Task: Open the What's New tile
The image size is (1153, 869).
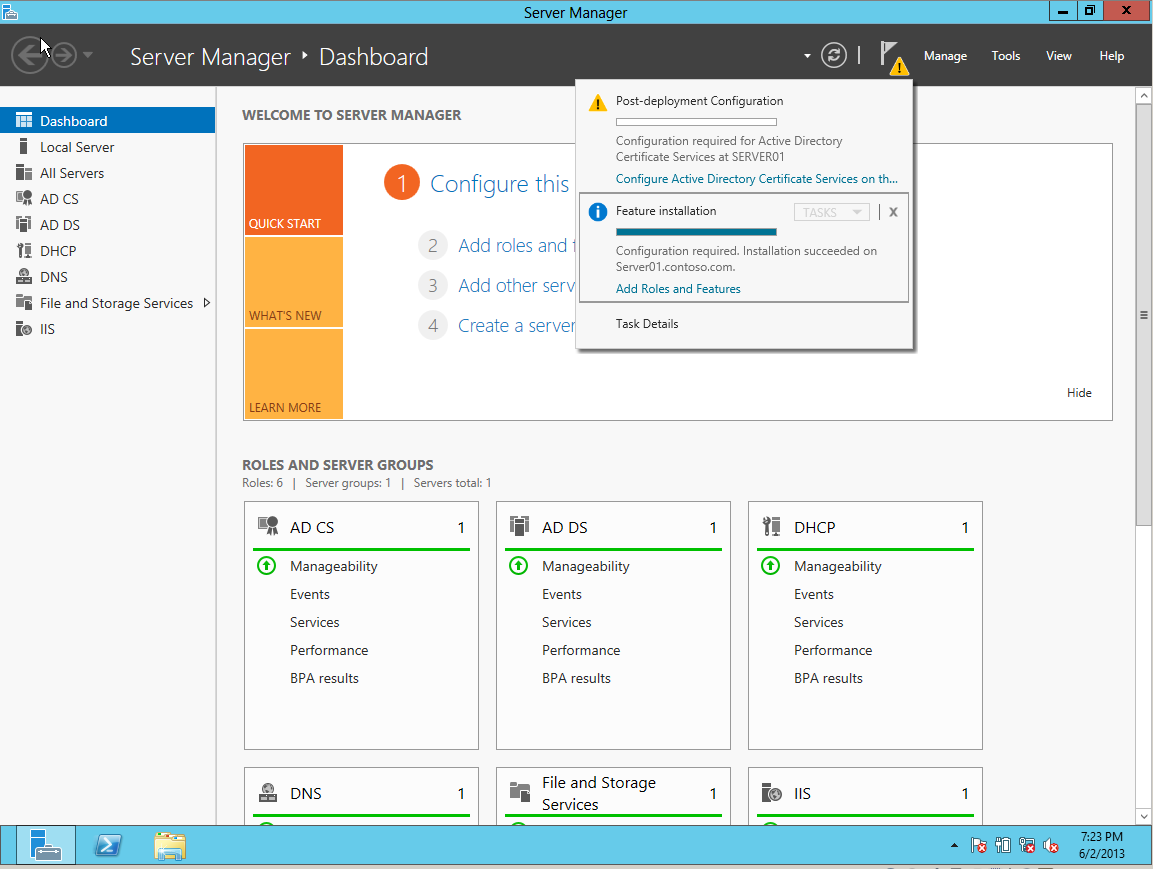Action: click(293, 282)
